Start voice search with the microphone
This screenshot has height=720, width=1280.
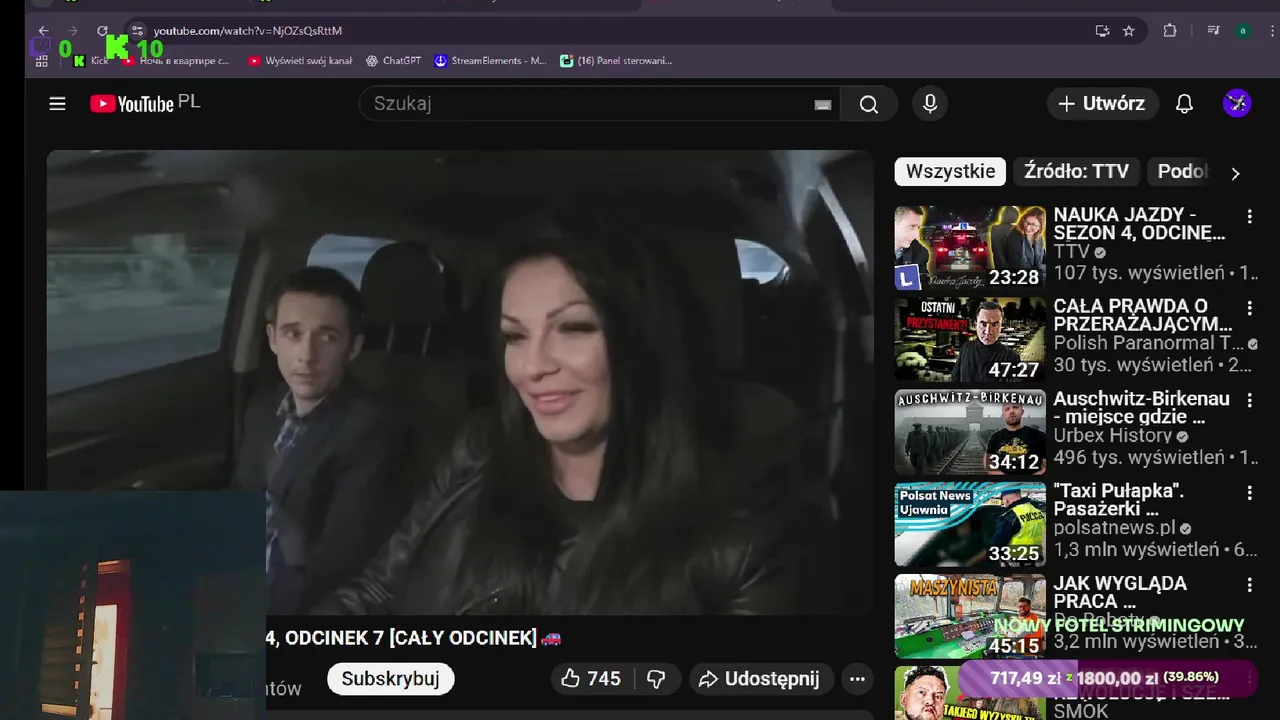pyautogui.click(x=930, y=104)
